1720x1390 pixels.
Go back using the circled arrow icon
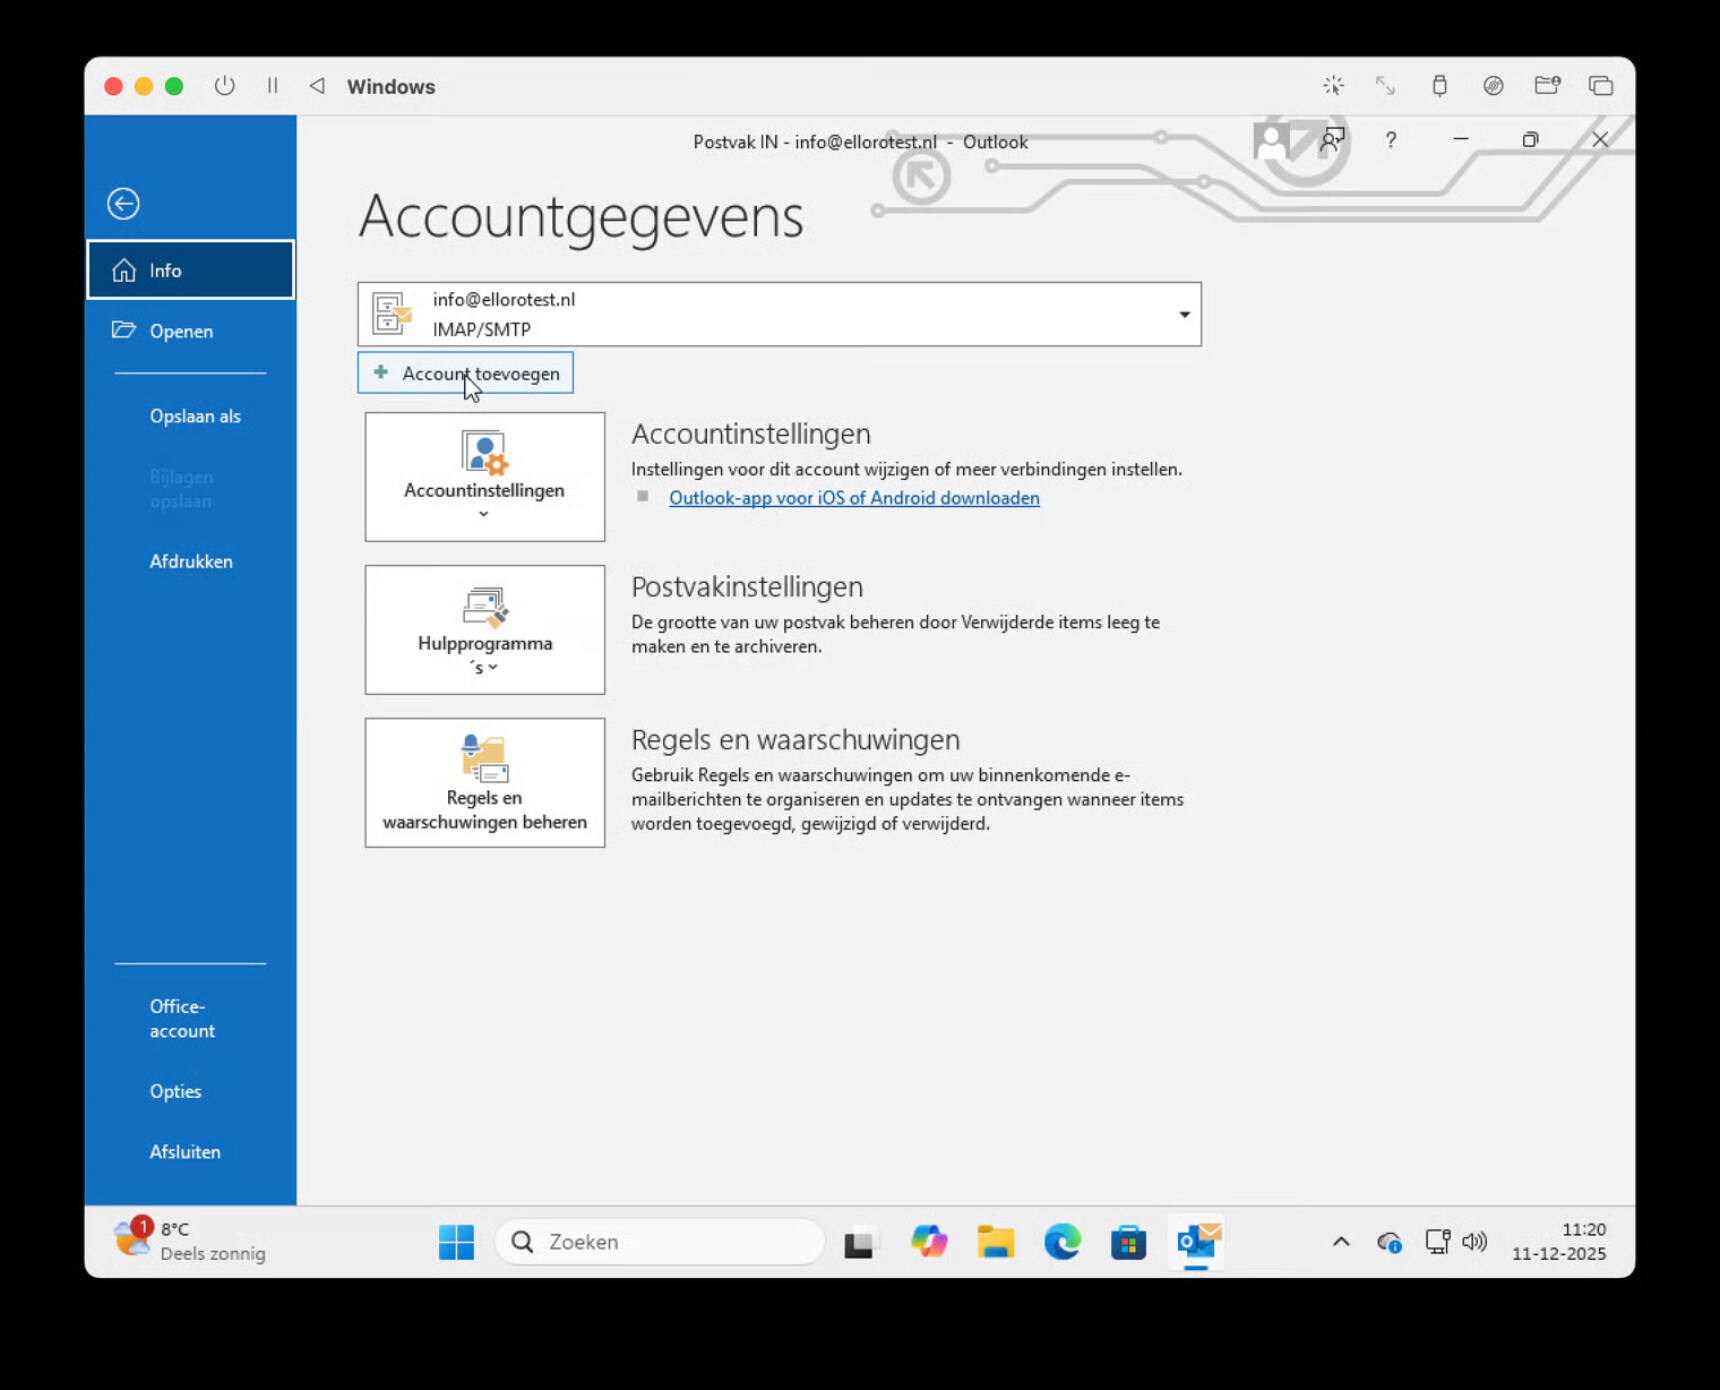(x=123, y=204)
